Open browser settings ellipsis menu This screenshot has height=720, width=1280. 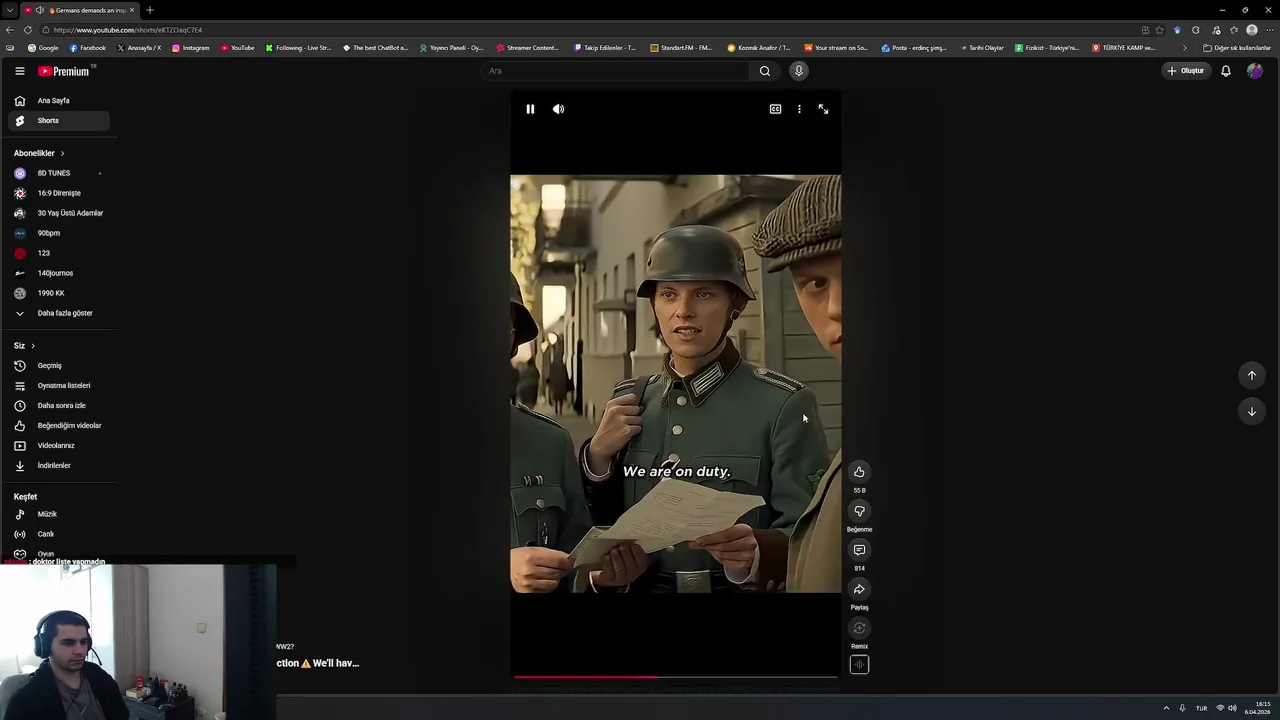click(1269, 30)
